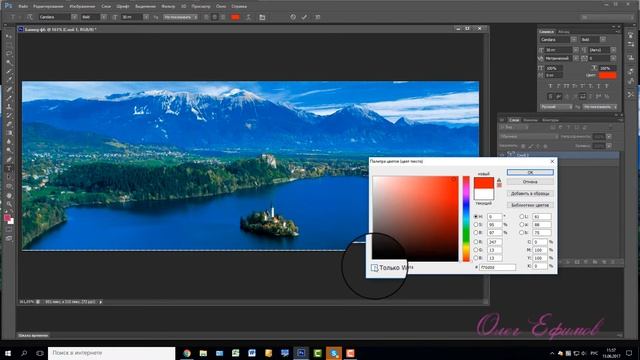Open font family dropdown in options bar

click(x=74, y=17)
